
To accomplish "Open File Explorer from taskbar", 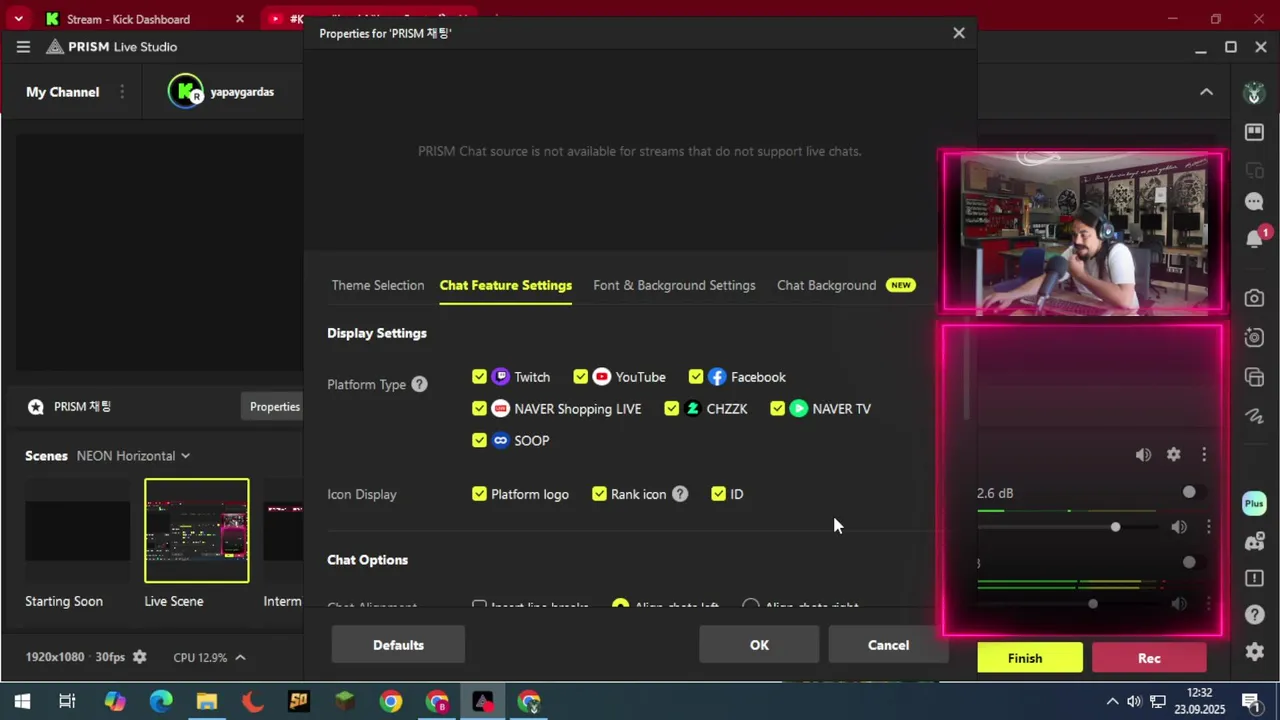I will pyautogui.click(x=207, y=702).
